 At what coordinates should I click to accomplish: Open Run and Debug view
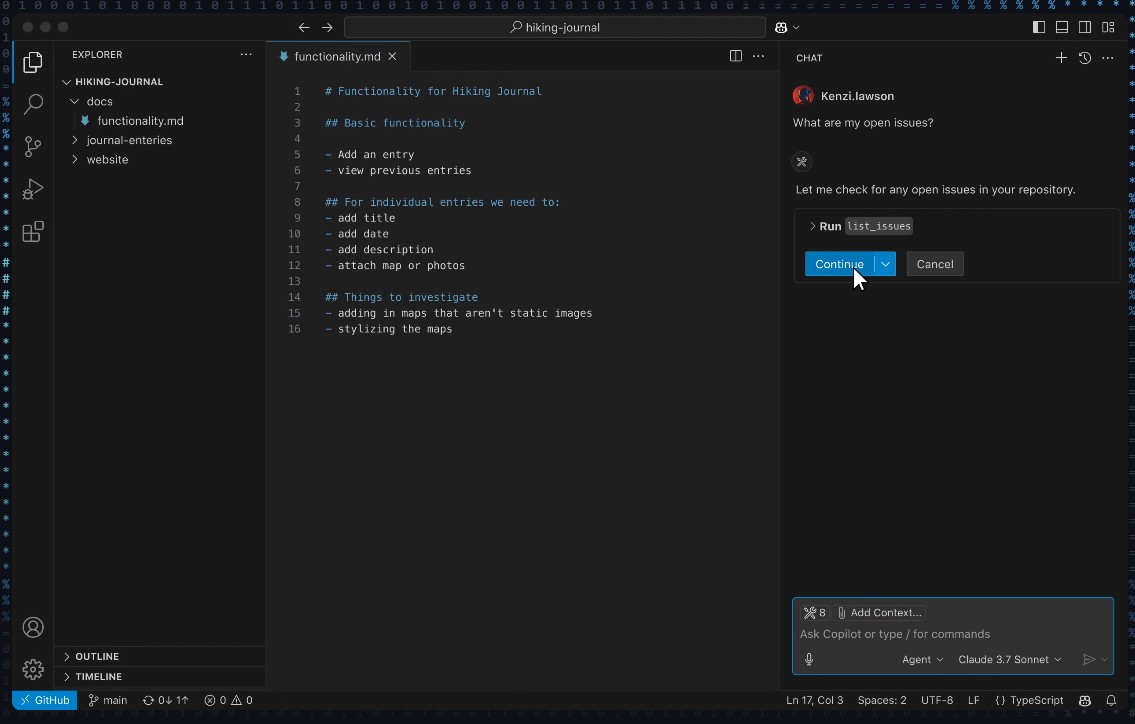pyautogui.click(x=33, y=189)
